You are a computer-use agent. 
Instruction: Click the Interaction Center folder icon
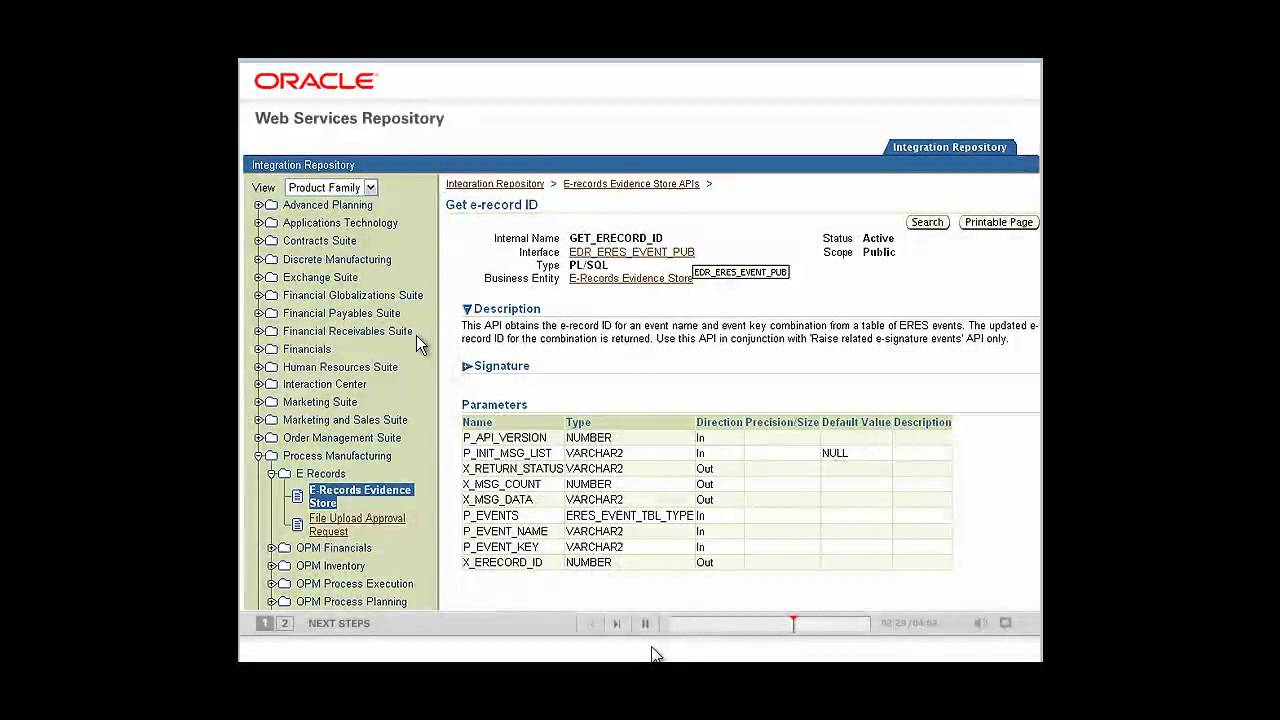point(271,384)
